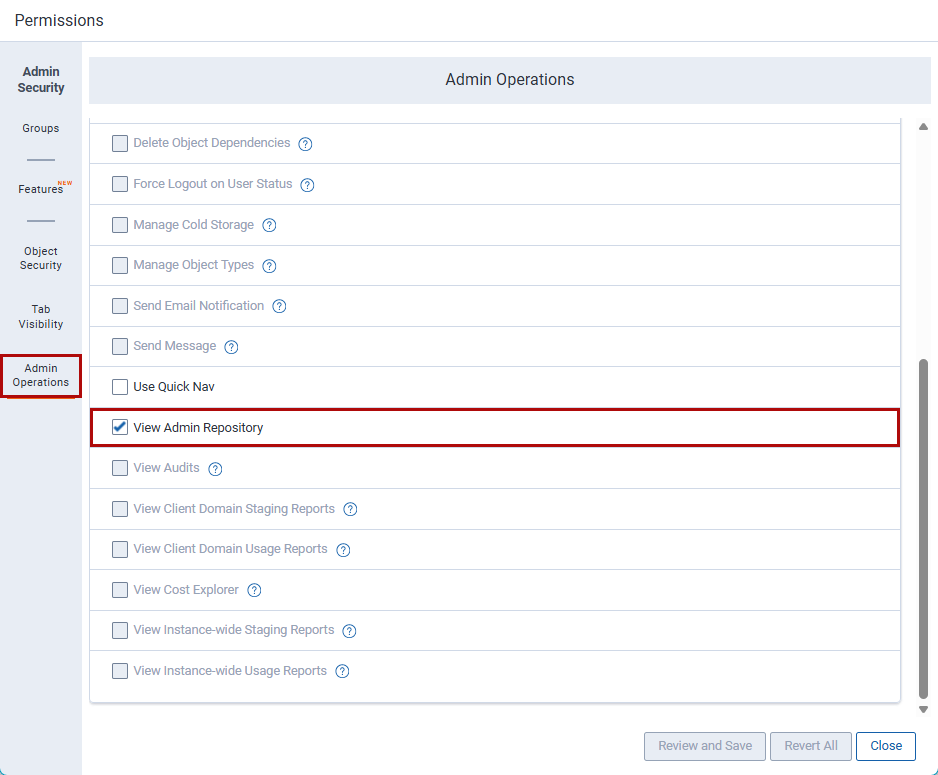Click the Admin Security heading

click(41, 80)
